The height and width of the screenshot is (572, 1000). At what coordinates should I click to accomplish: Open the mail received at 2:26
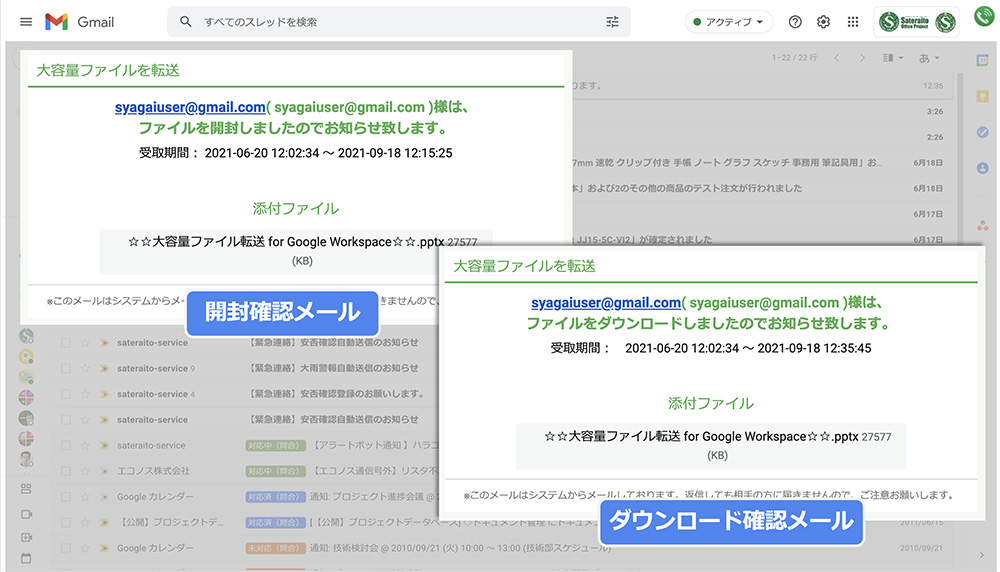click(762, 136)
